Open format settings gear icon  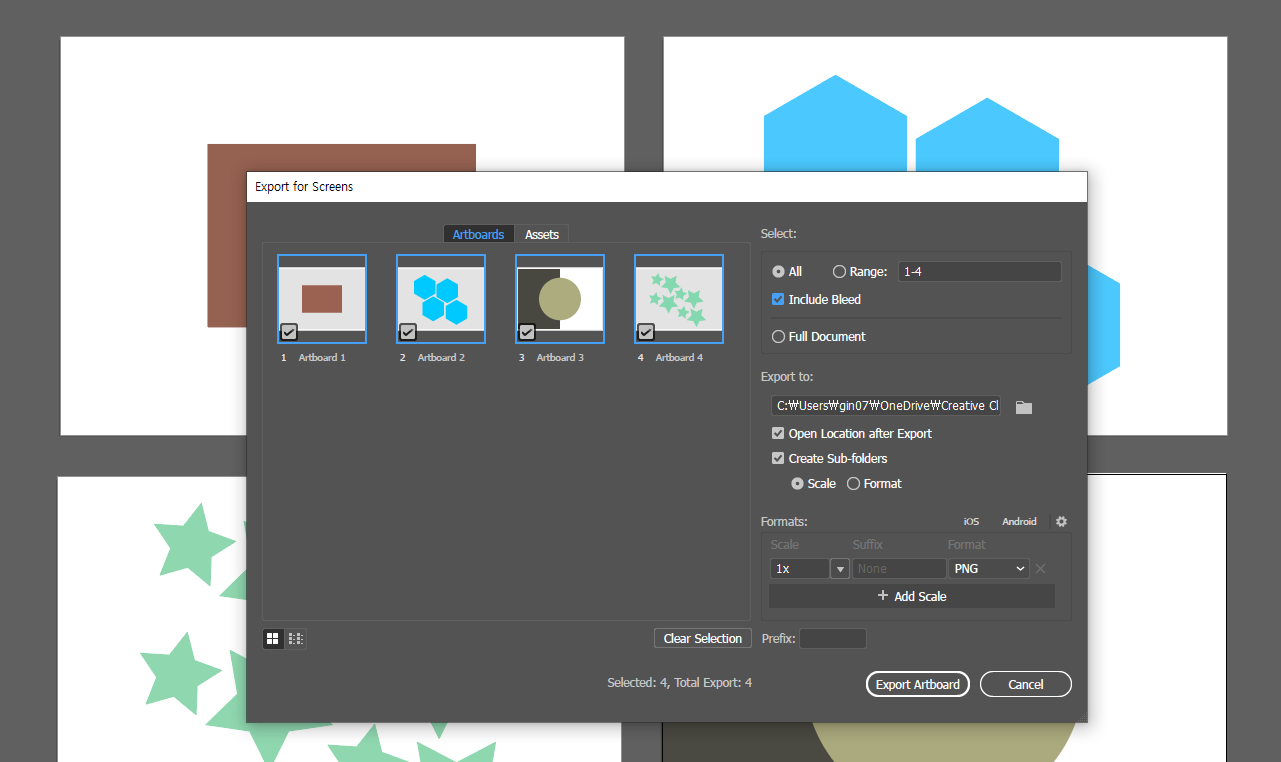tap(1062, 522)
